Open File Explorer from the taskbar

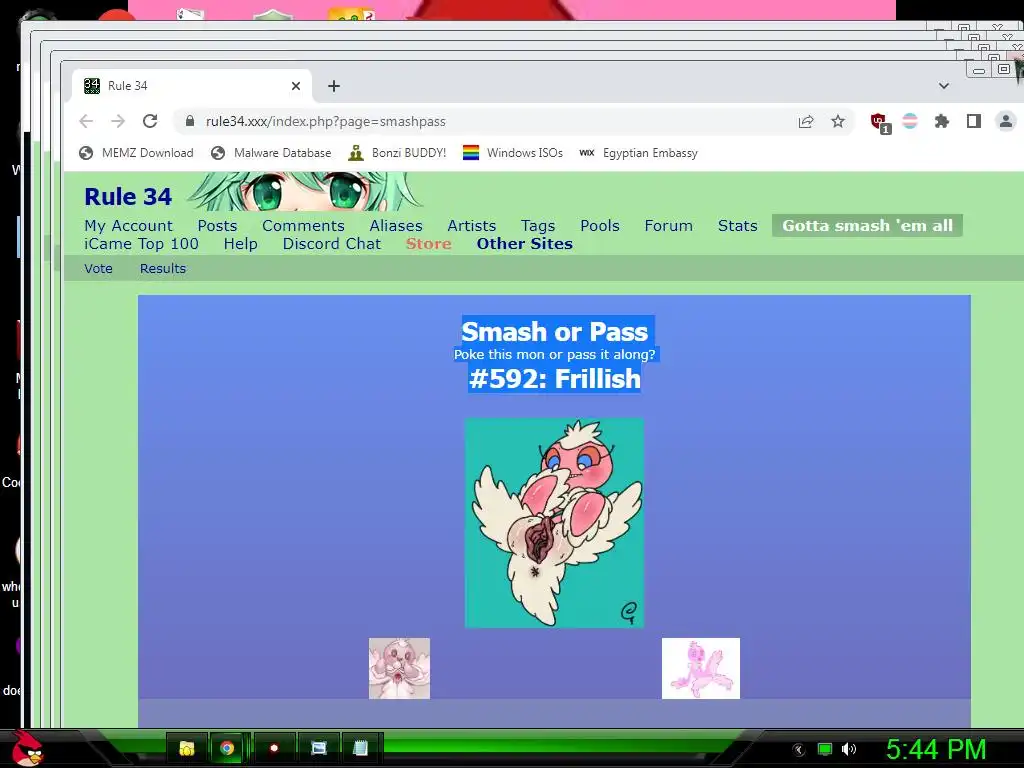click(187, 748)
